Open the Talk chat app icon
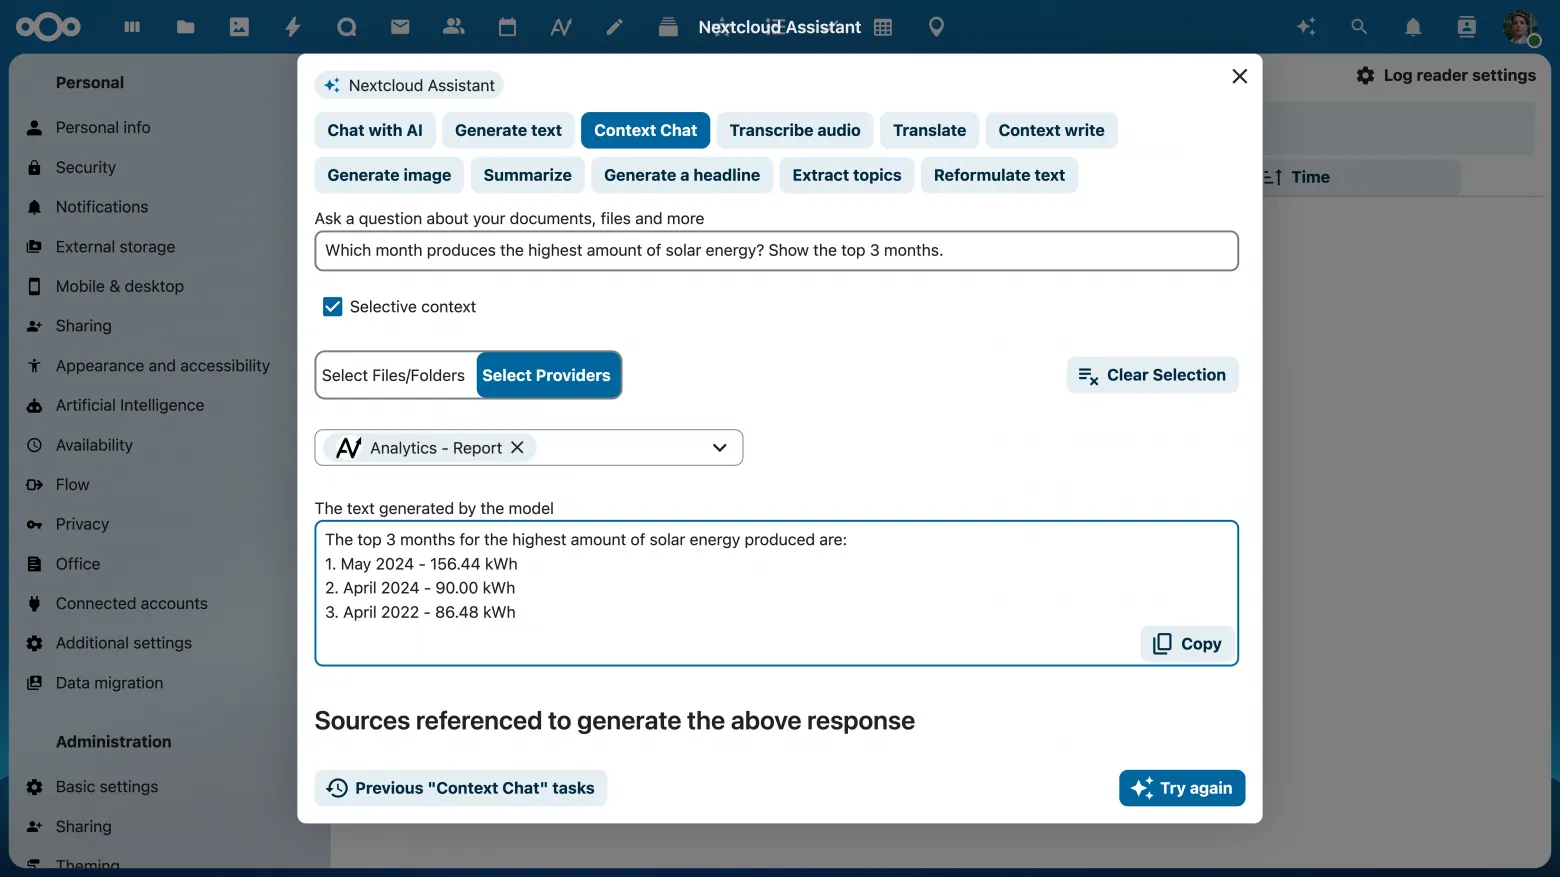 [347, 27]
